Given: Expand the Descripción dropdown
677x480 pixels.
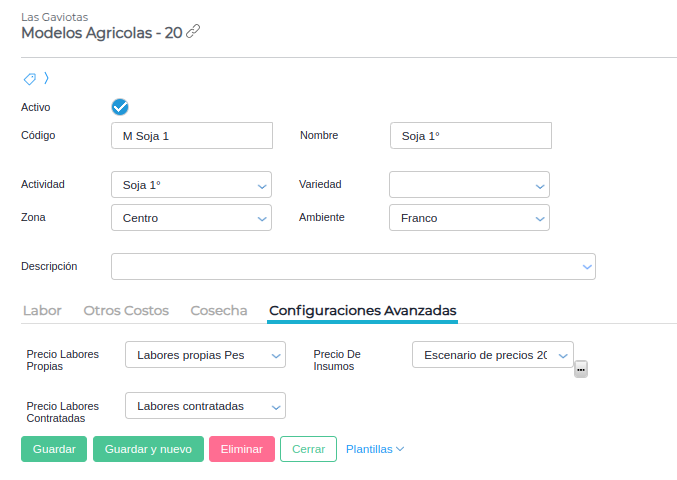Looking at the screenshot, I should click(x=353, y=266).
